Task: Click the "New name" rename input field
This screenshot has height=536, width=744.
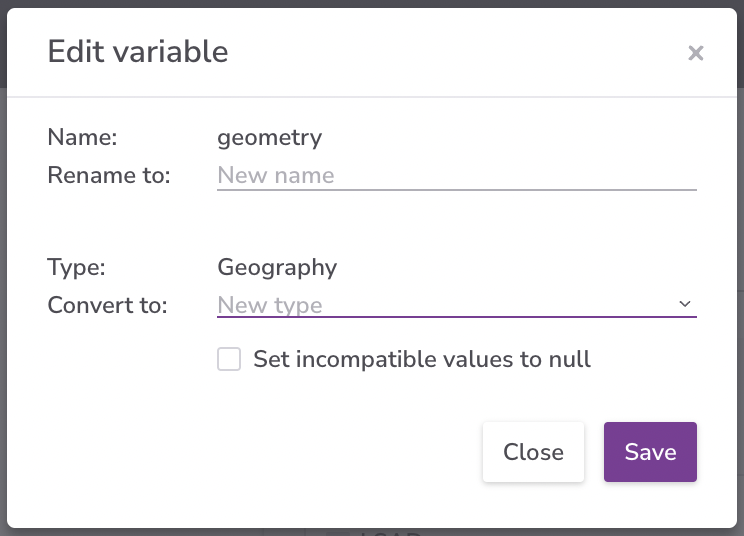Action: (x=456, y=175)
